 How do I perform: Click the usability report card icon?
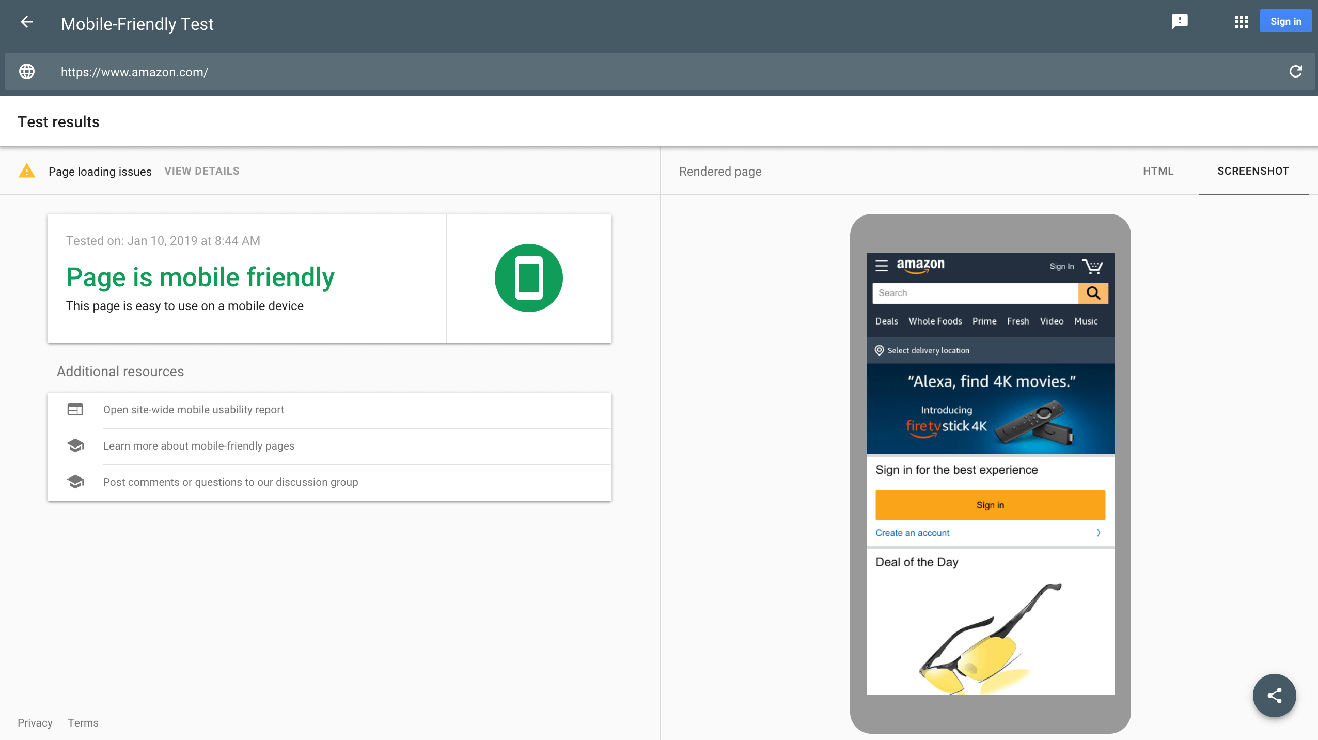tap(75, 410)
